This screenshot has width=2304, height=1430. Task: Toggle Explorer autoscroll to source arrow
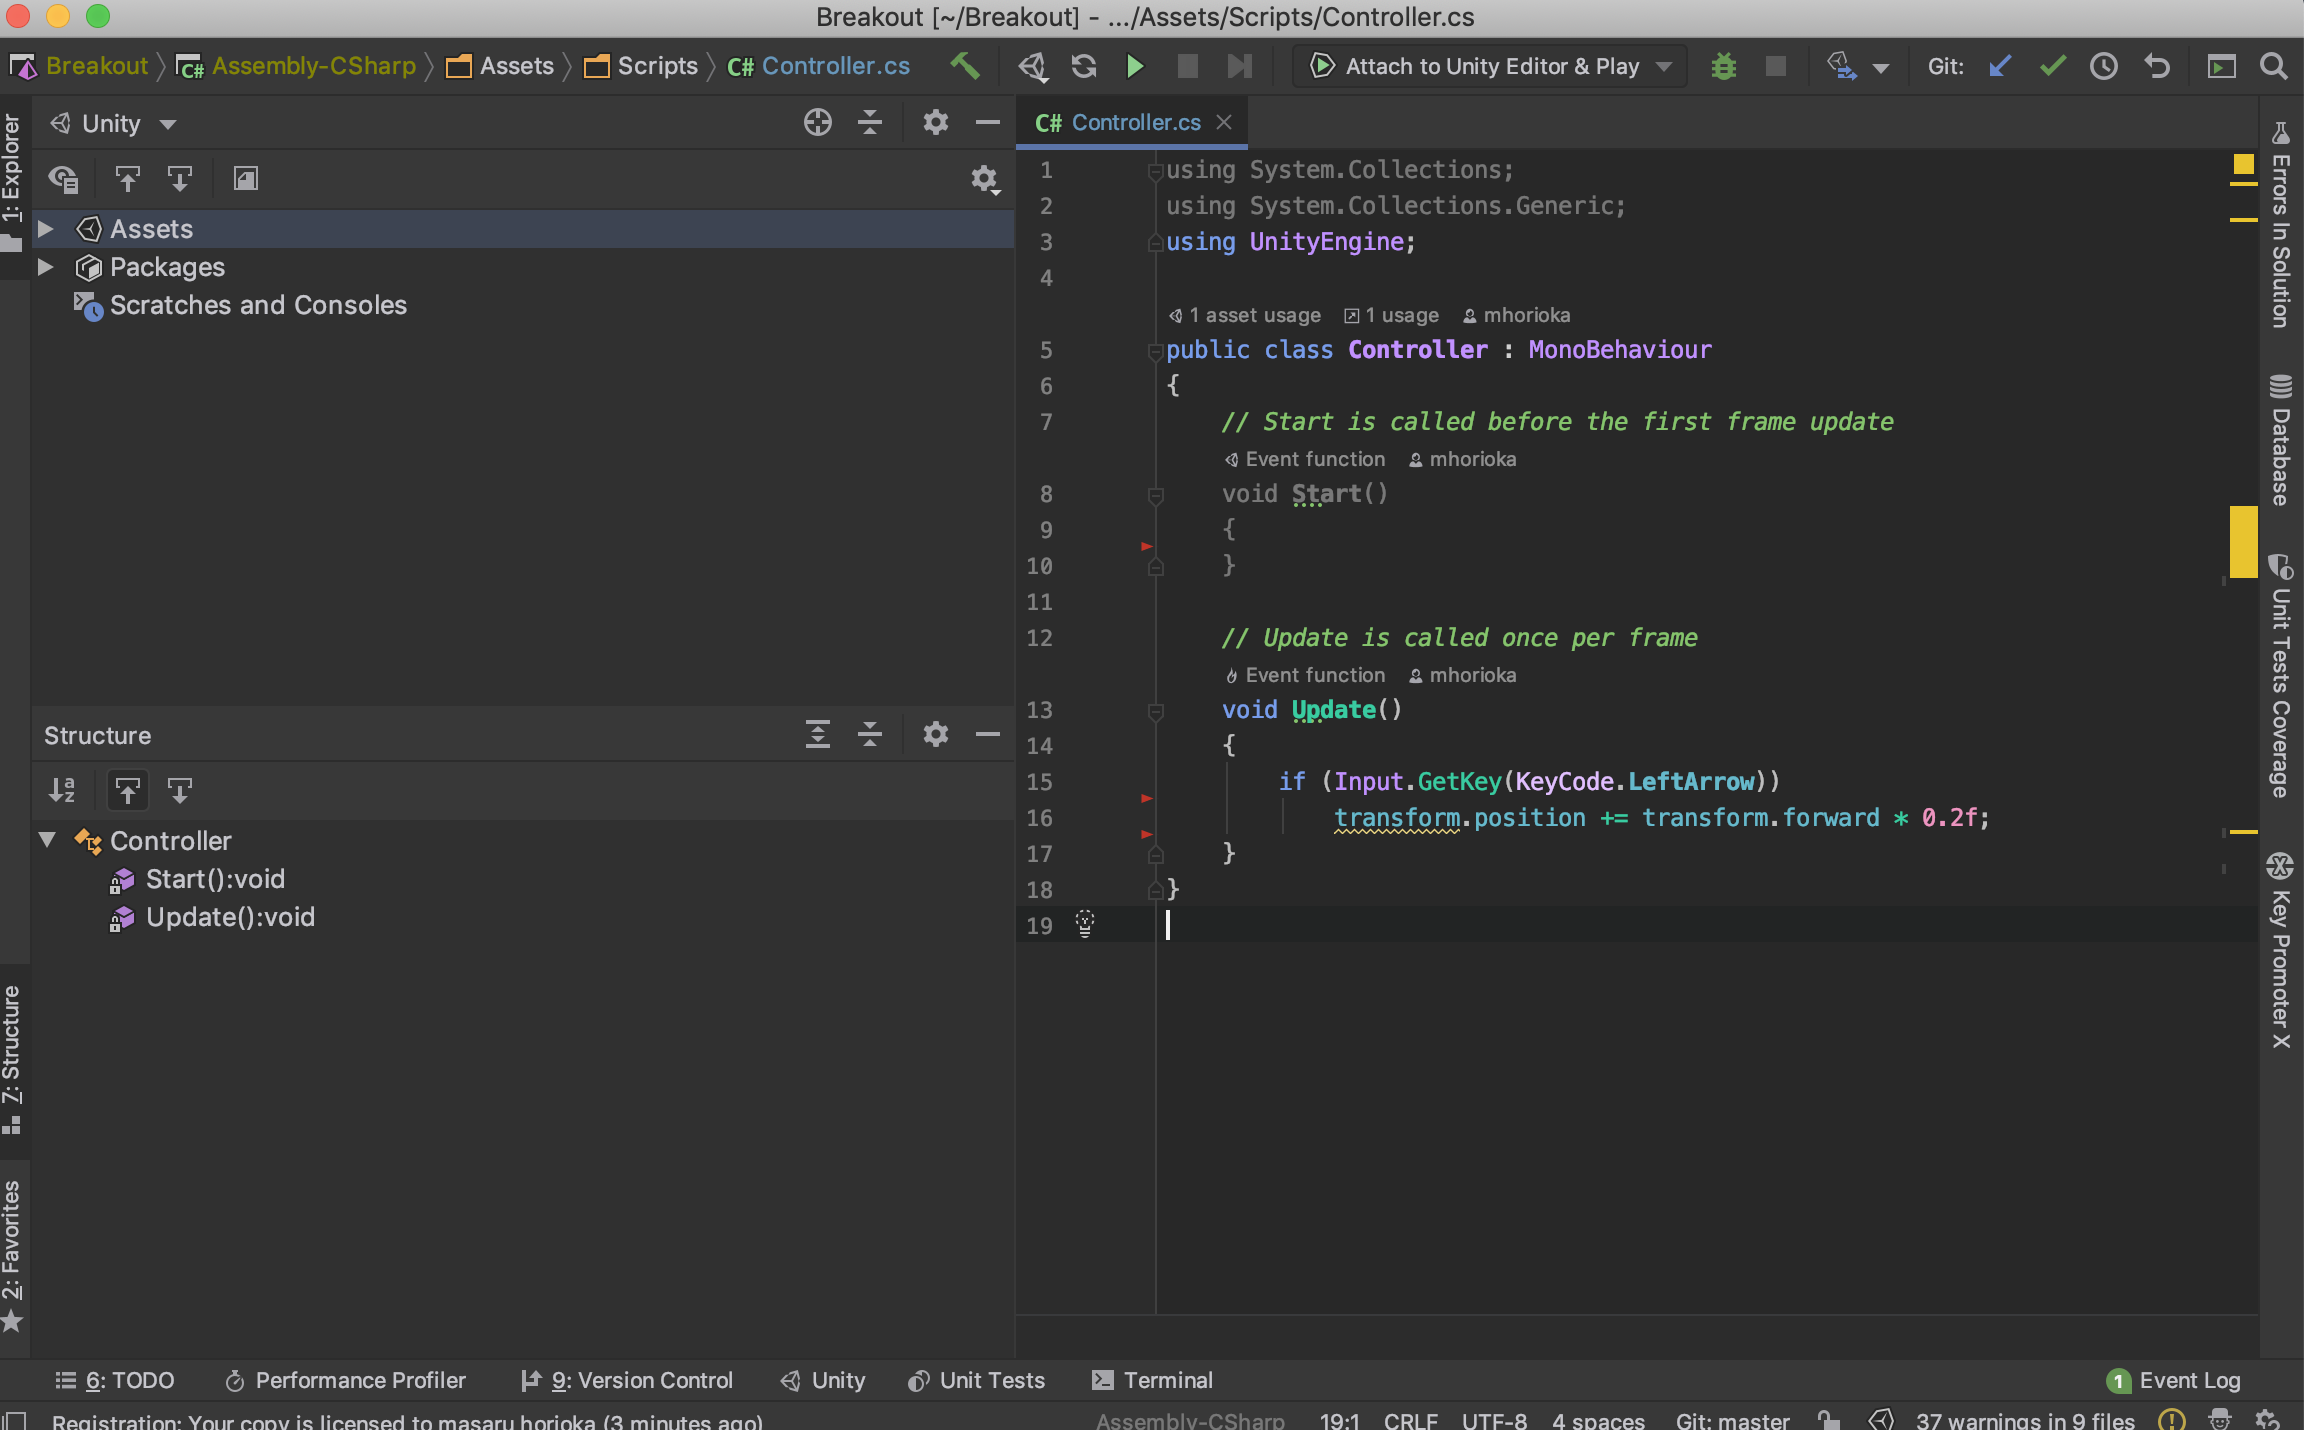[127, 179]
